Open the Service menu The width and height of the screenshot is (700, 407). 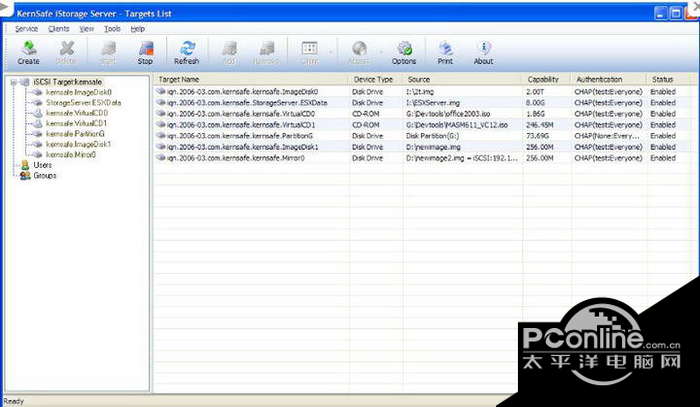coord(26,29)
